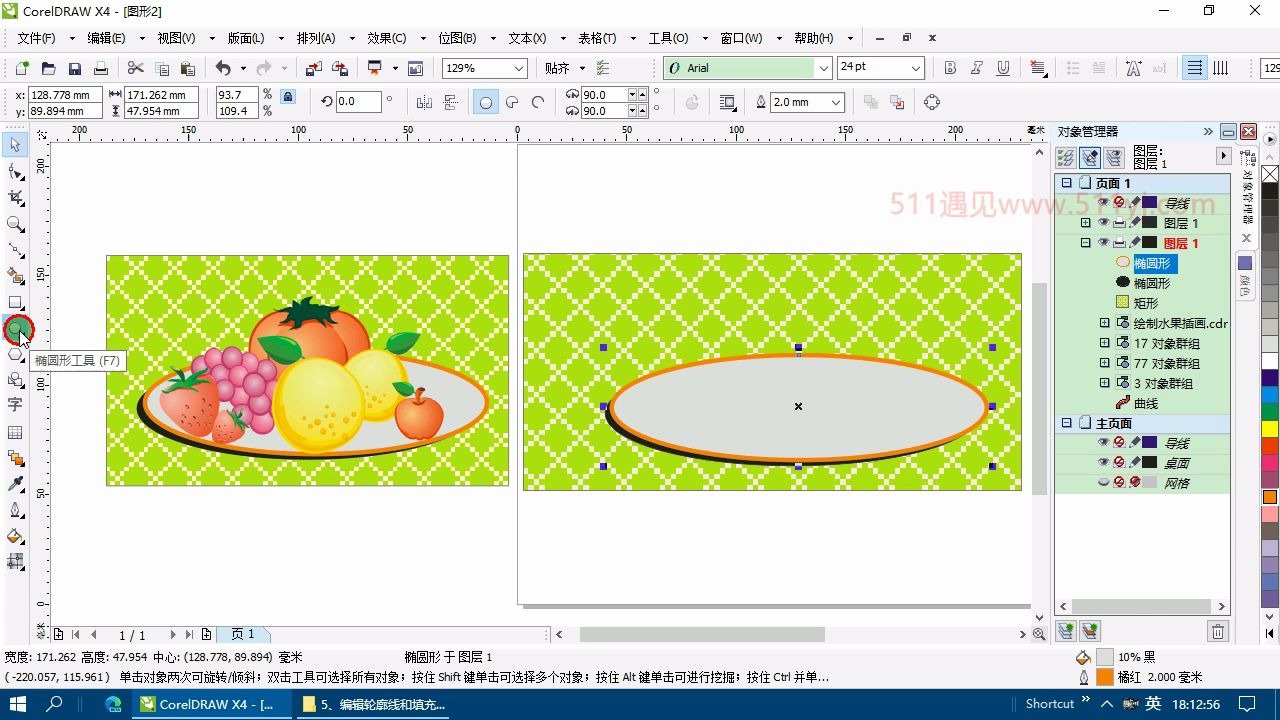The width and height of the screenshot is (1280, 720).
Task: Open the 24 pt font size dropdown
Action: (915, 68)
